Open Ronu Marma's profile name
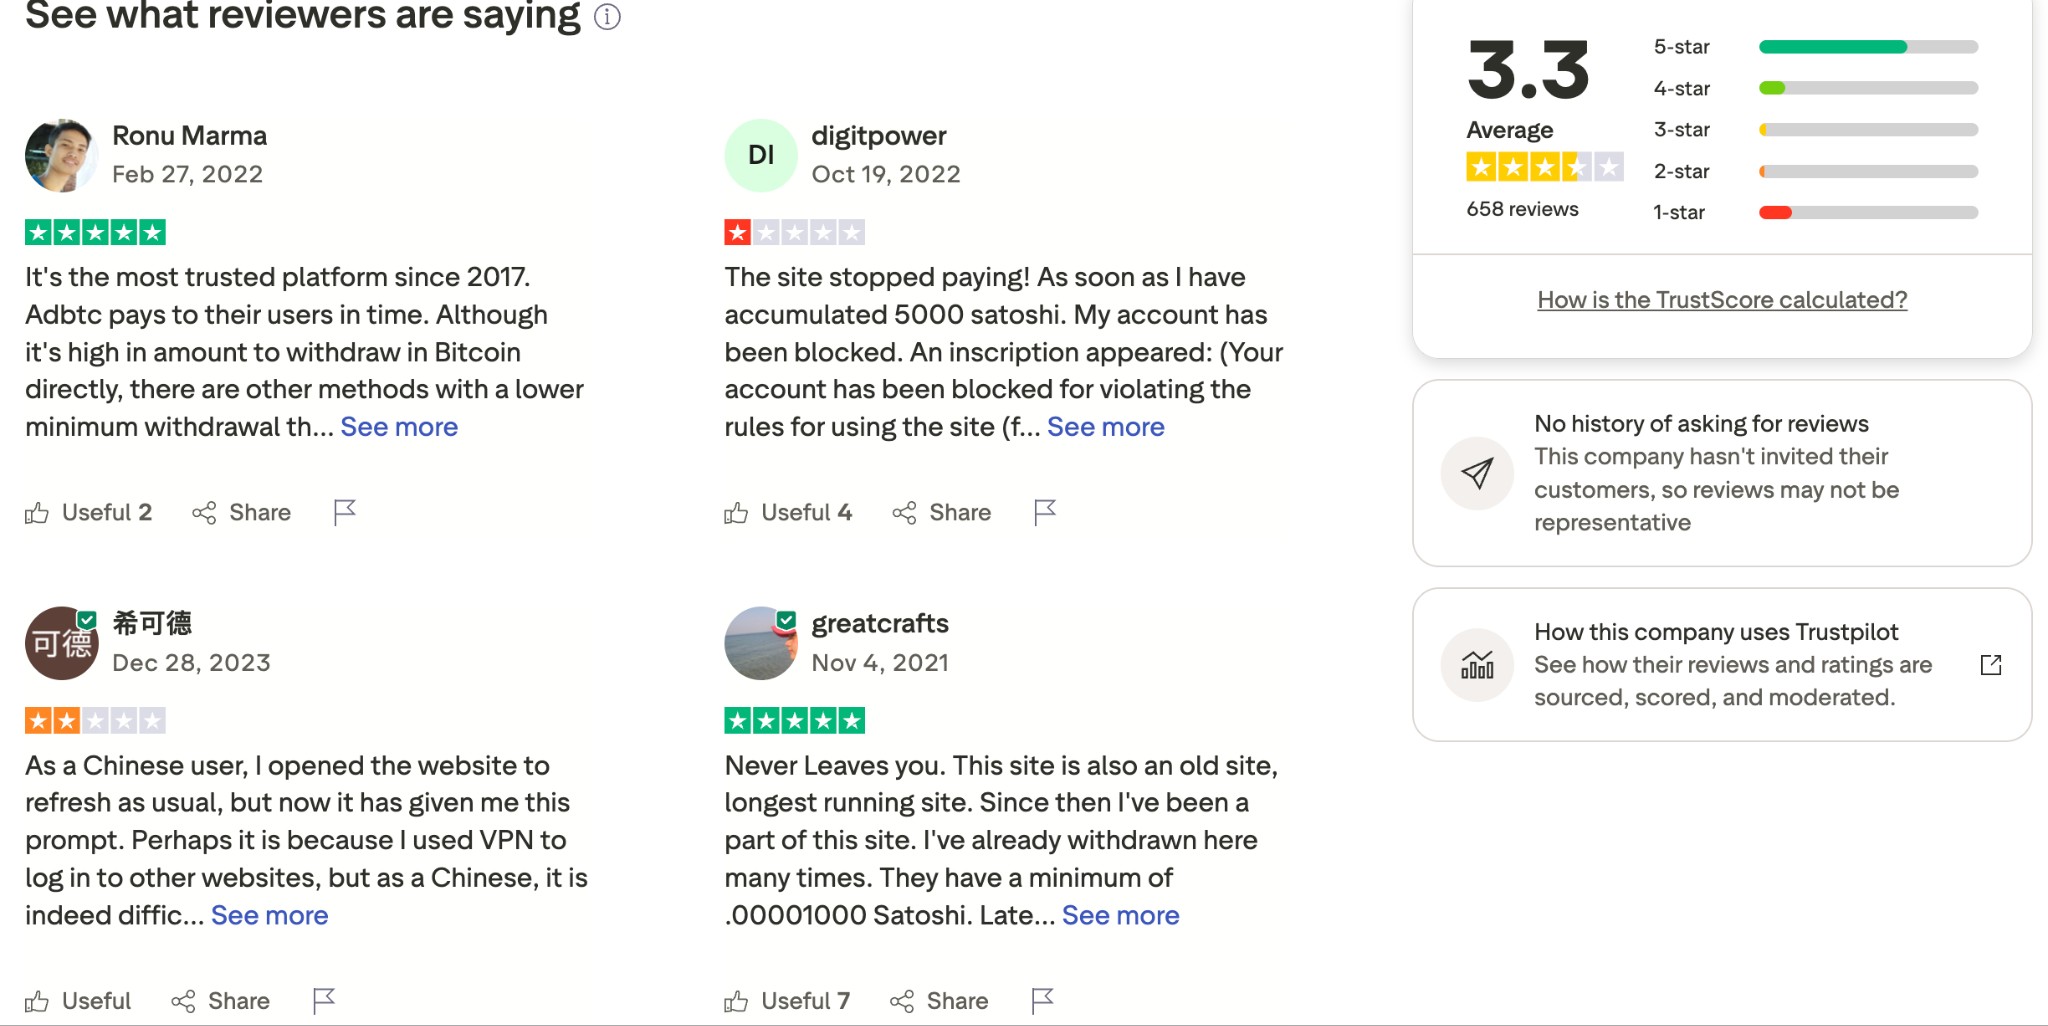The image size is (2048, 1026). (x=189, y=136)
